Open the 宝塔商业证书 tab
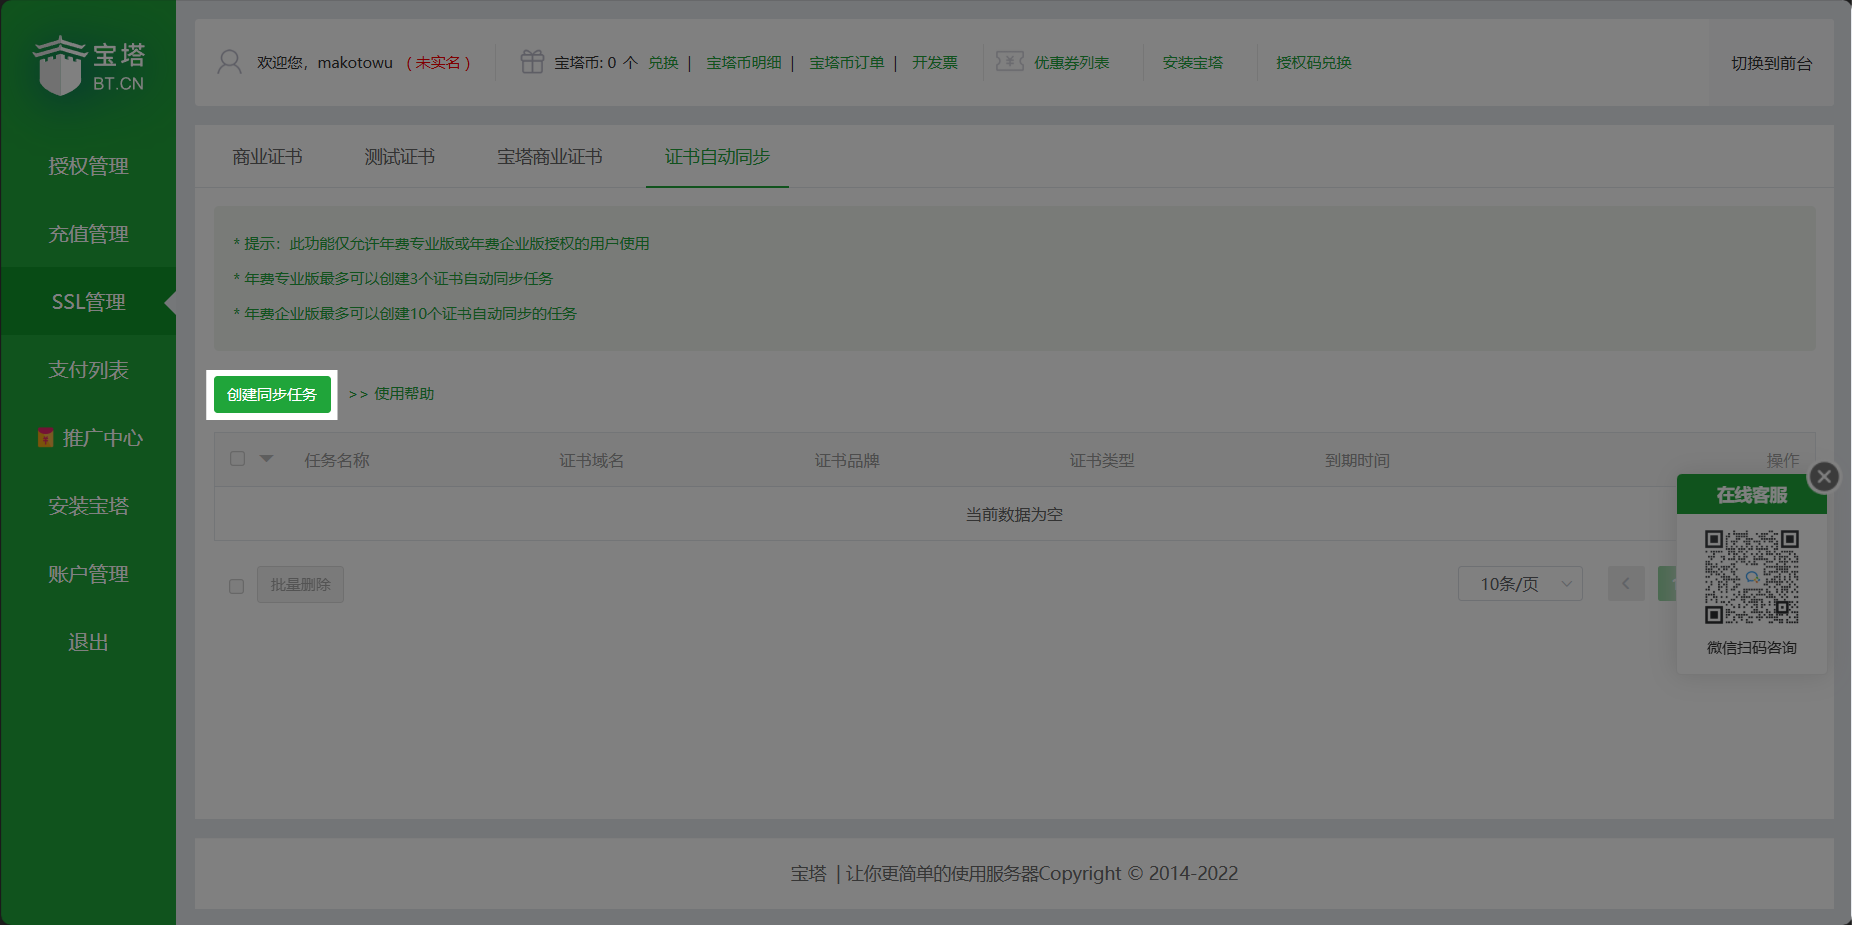The image size is (1852, 925). tap(549, 157)
